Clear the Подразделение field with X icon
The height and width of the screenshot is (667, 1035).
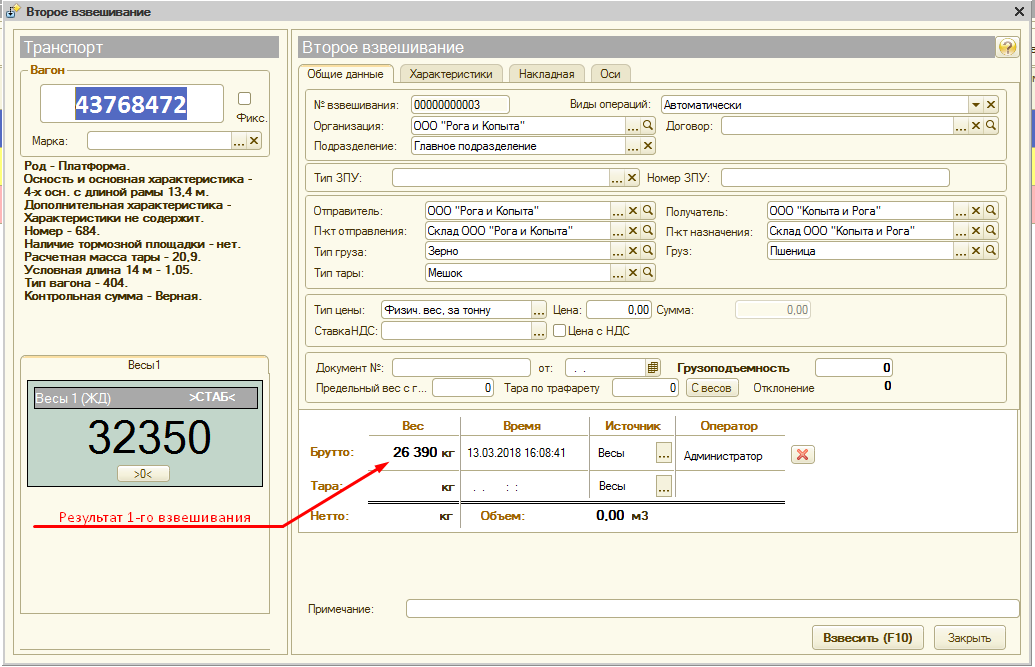pos(648,146)
